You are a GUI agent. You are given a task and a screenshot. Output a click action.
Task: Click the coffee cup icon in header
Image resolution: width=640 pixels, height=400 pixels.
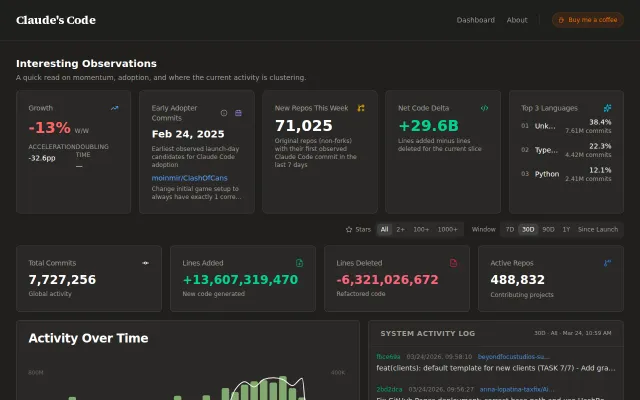(561, 20)
